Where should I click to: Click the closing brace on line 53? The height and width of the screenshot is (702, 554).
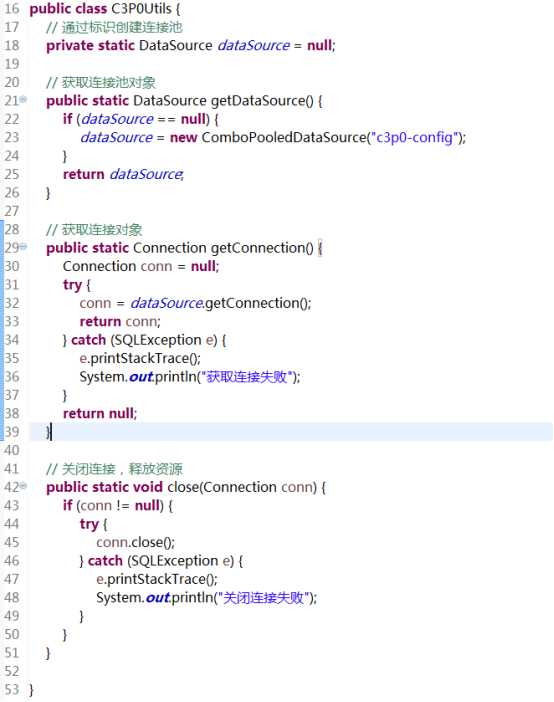31,690
